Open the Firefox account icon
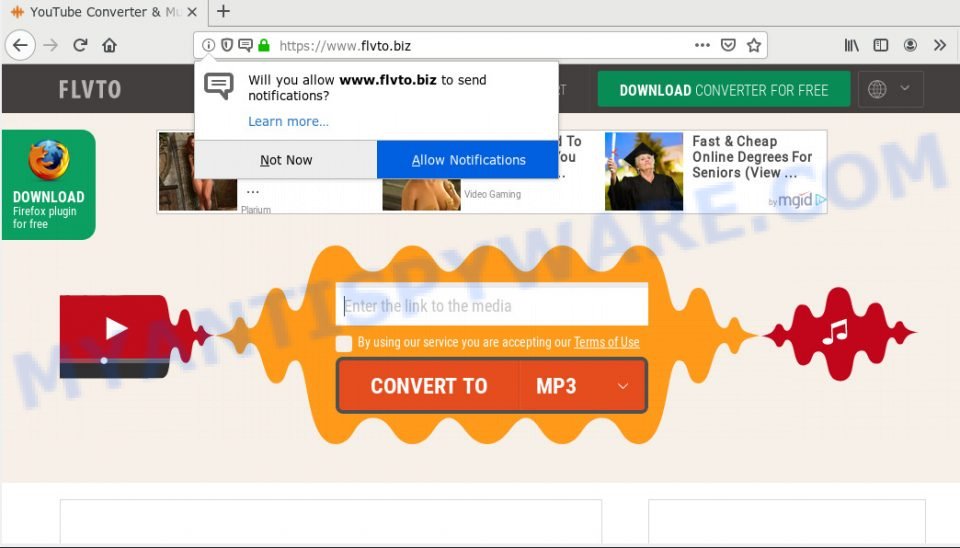This screenshot has width=960, height=548. 910,45
